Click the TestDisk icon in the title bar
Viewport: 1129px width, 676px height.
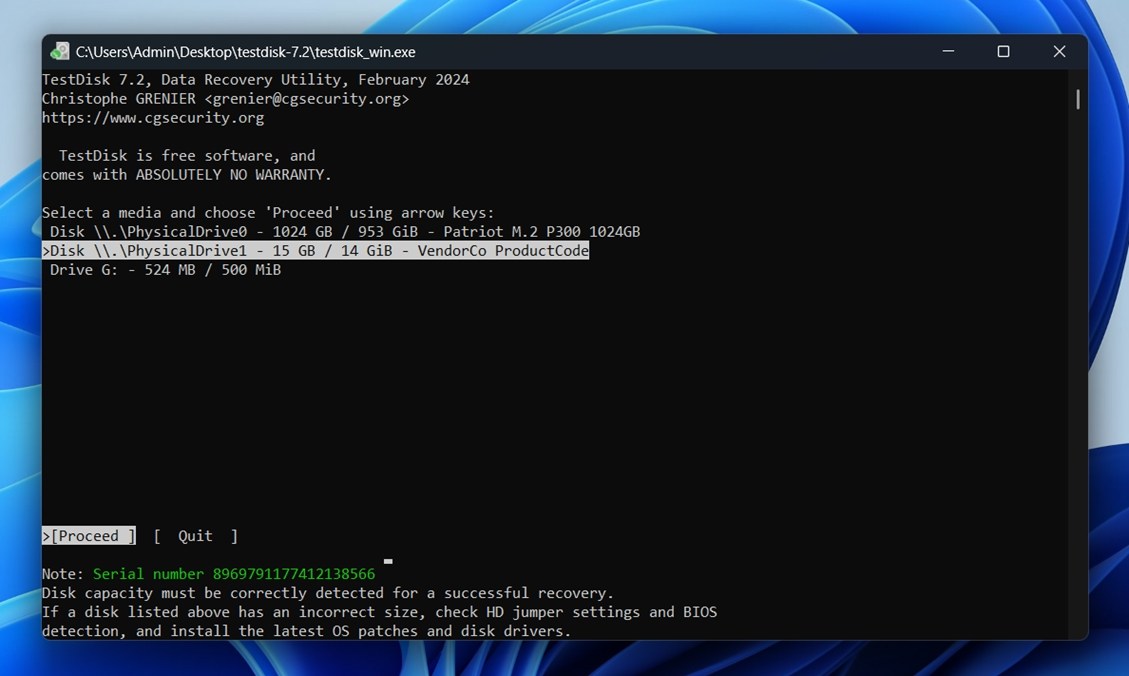[x=60, y=52]
